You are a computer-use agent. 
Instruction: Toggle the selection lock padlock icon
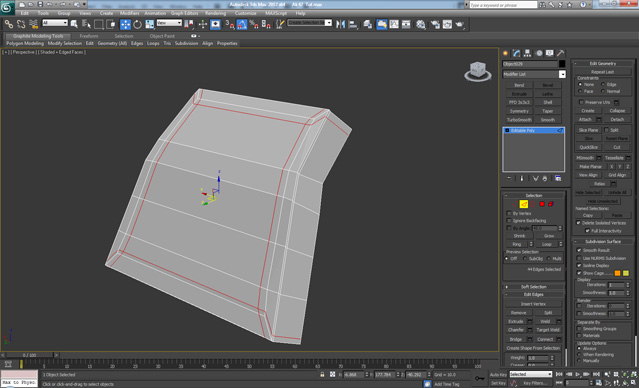click(322, 374)
